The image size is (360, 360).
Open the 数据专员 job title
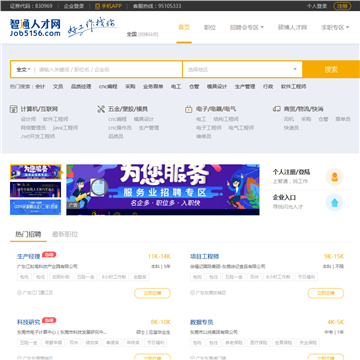pos(202,322)
